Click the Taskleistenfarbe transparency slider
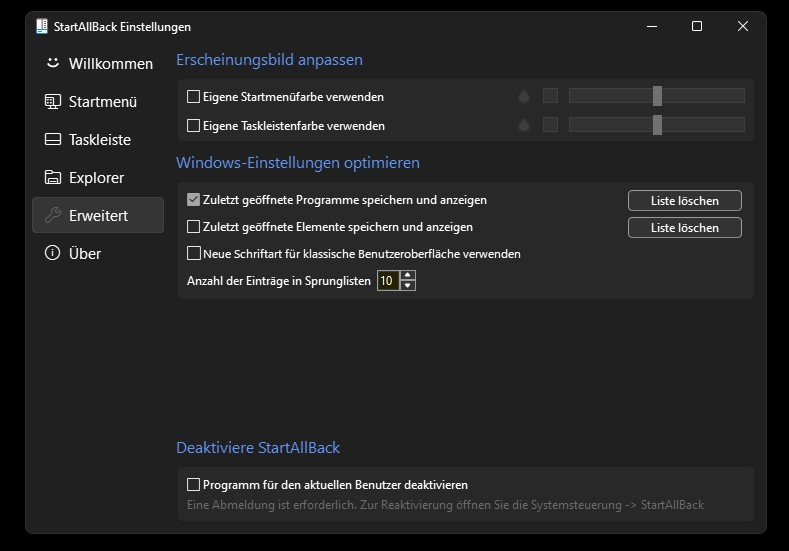The width and height of the screenshot is (789, 551). (x=657, y=124)
